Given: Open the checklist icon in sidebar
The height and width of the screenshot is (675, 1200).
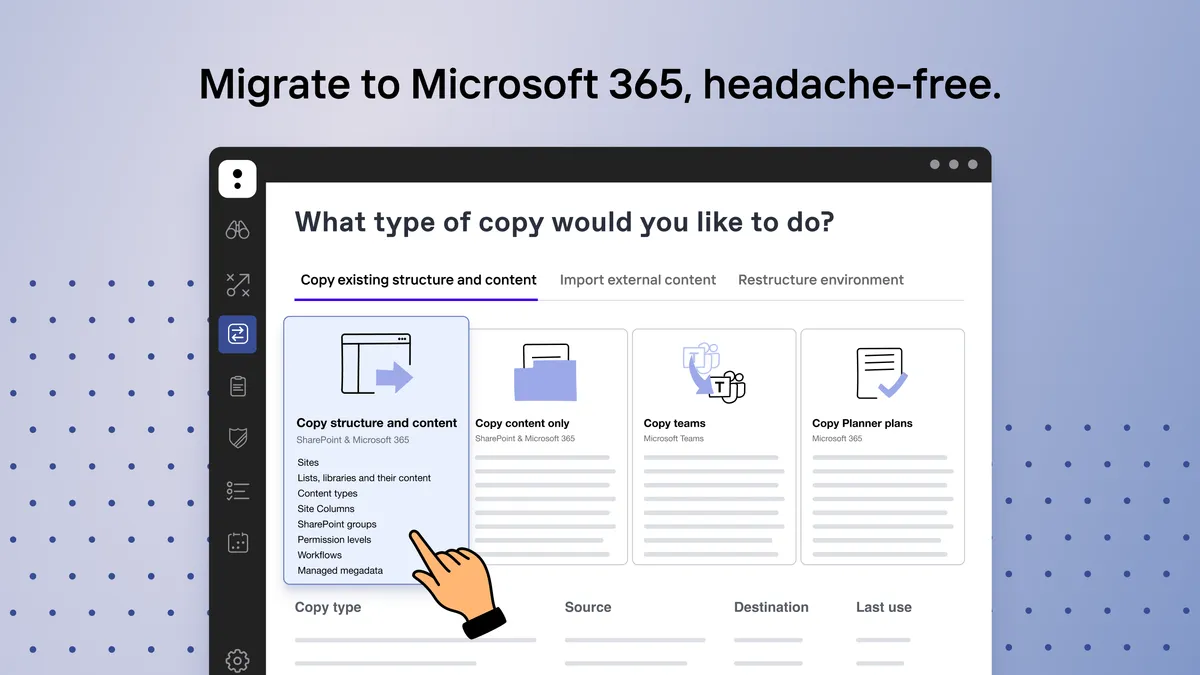Looking at the screenshot, I should (x=237, y=491).
